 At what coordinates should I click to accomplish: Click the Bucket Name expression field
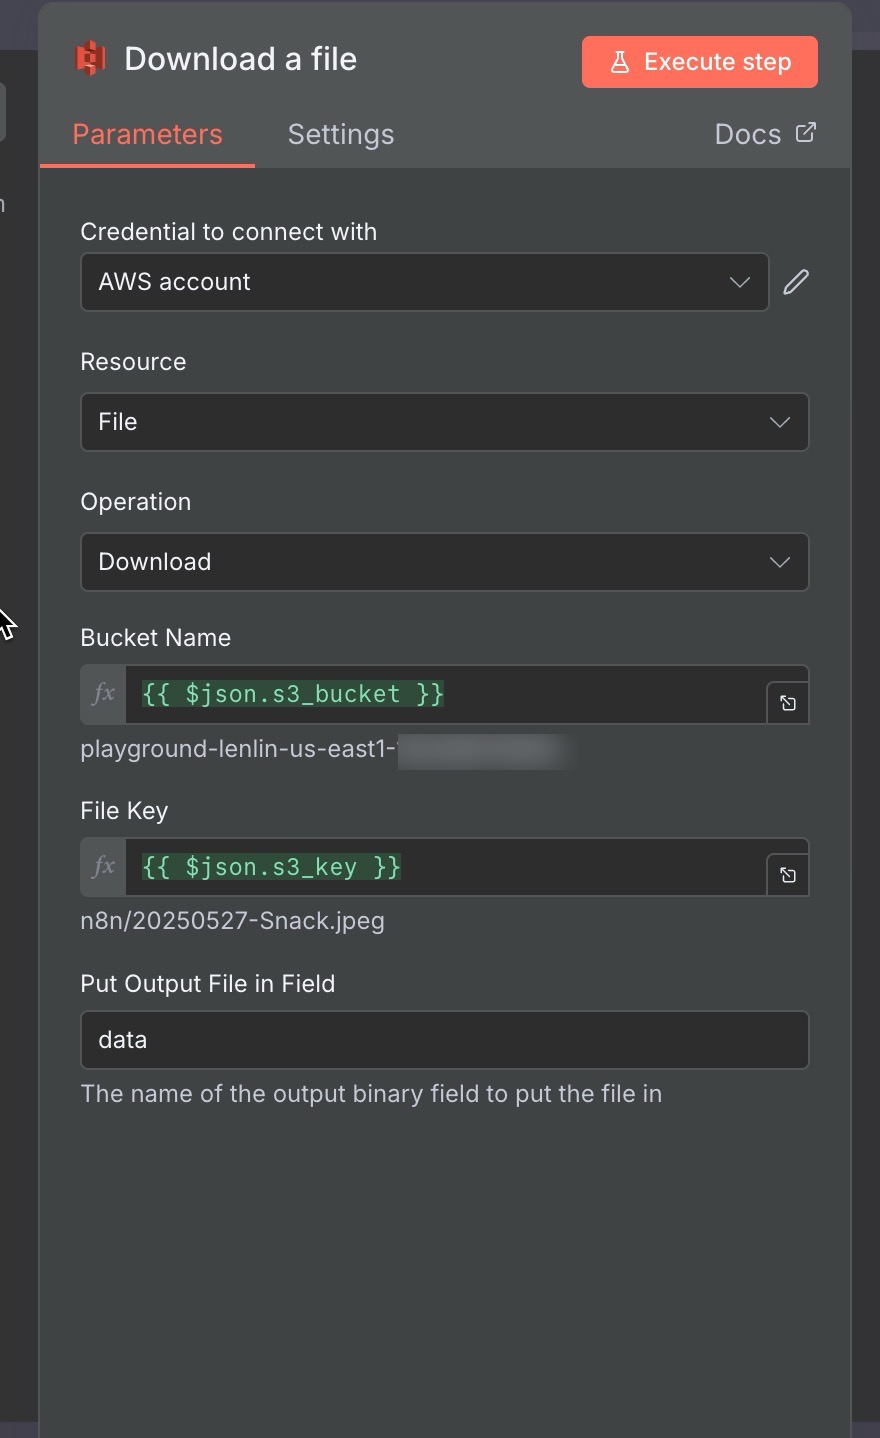coord(445,694)
